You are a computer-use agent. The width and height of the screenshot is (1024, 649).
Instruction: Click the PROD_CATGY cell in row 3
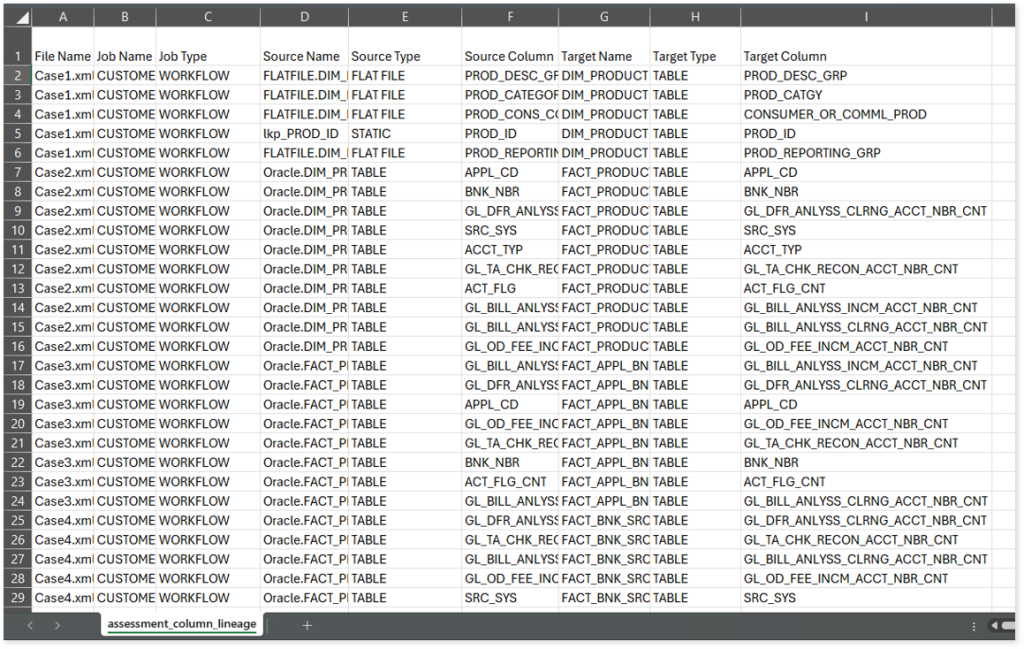(x=783, y=95)
